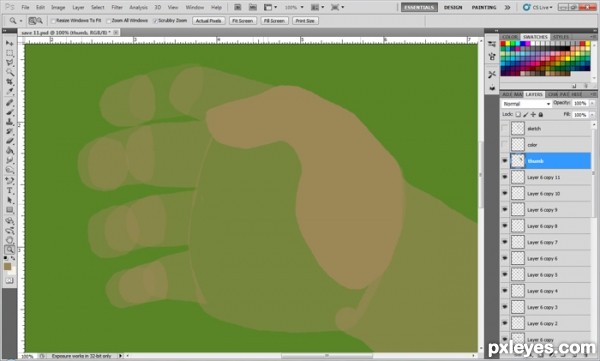The width and height of the screenshot is (600, 361).
Task: Toggle lock transparent pixels
Action: coord(518,114)
